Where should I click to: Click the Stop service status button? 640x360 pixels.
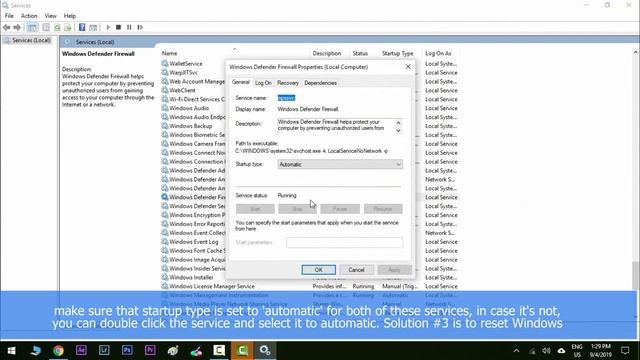(297, 209)
